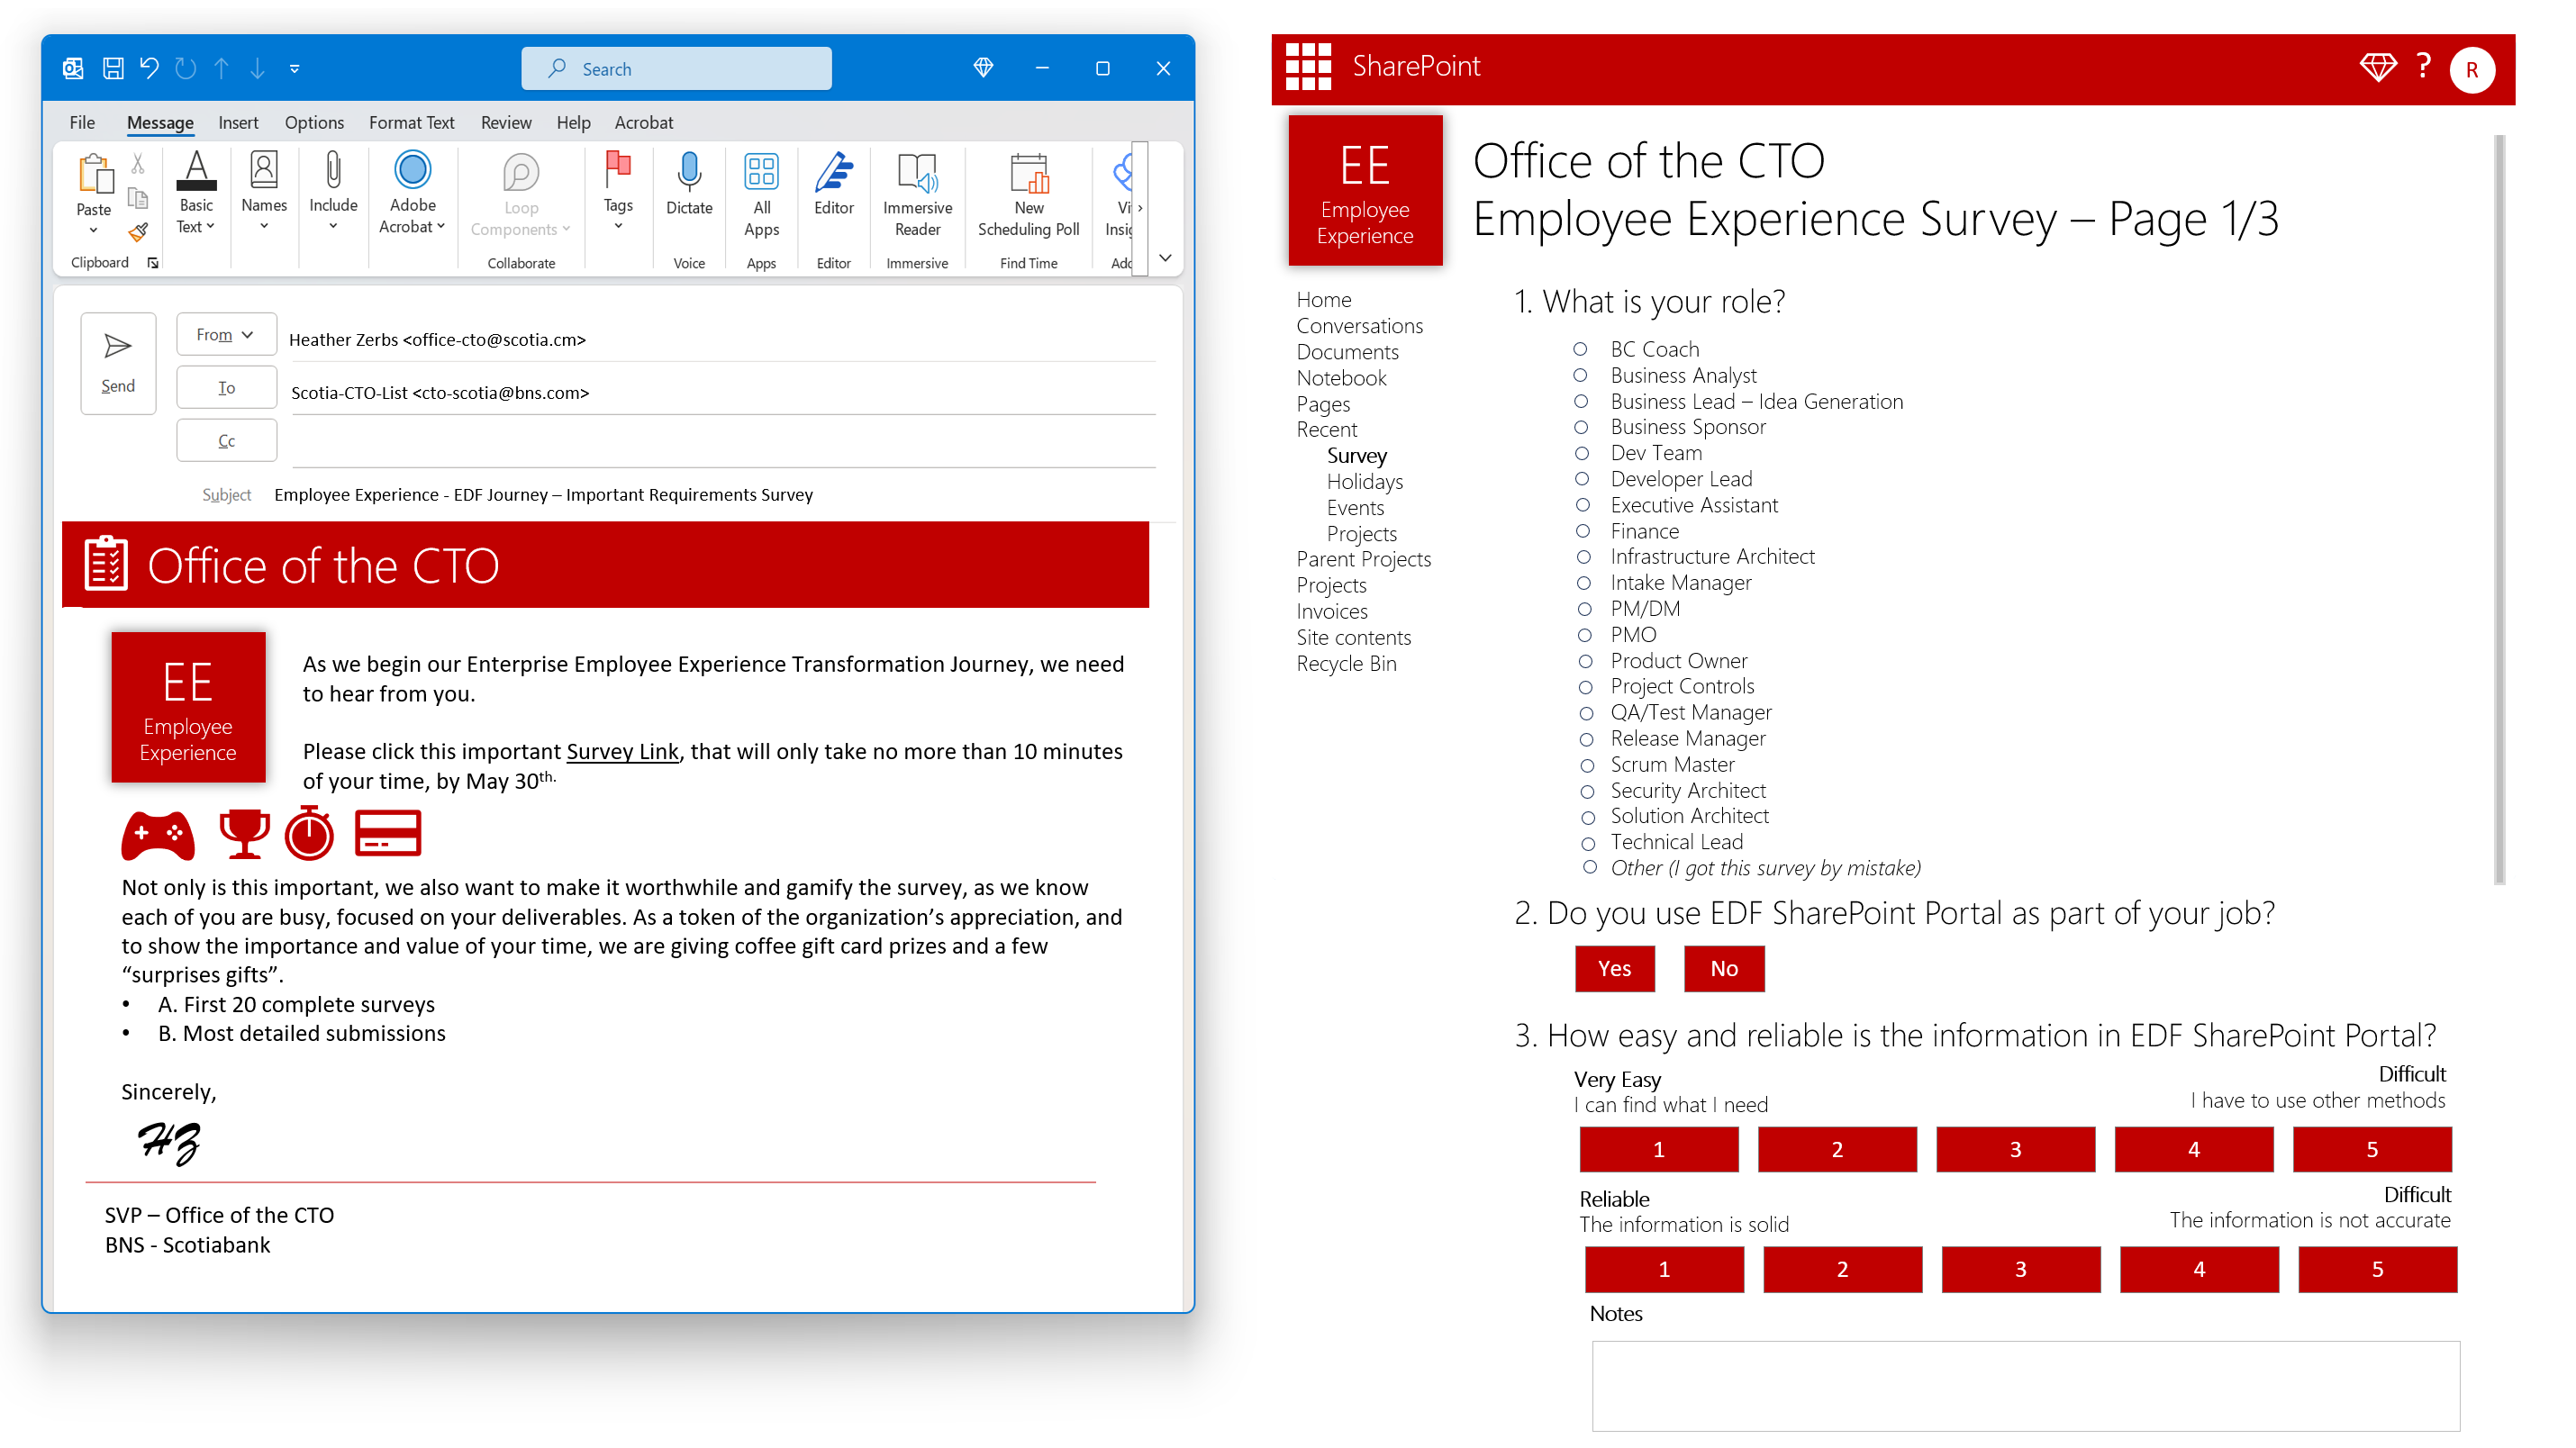The image size is (2576, 1448).
Task: Click the Dictate microphone icon
Action: tap(689, 173)
